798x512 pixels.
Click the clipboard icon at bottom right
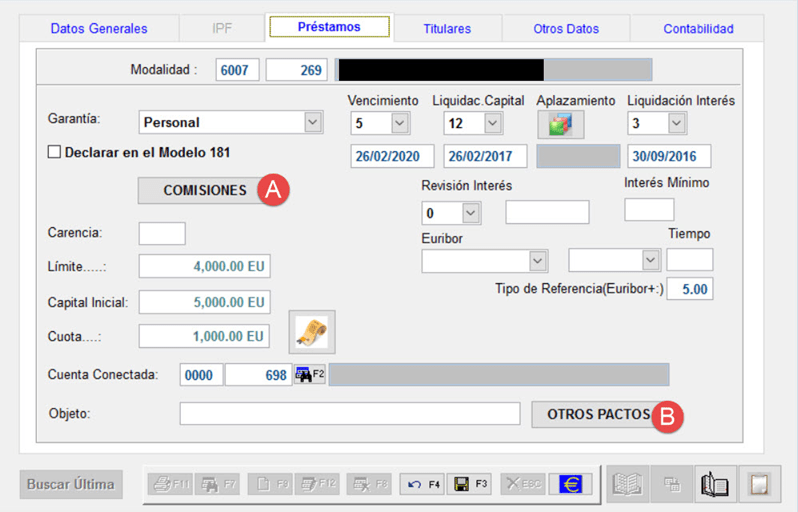click(760, 484)
